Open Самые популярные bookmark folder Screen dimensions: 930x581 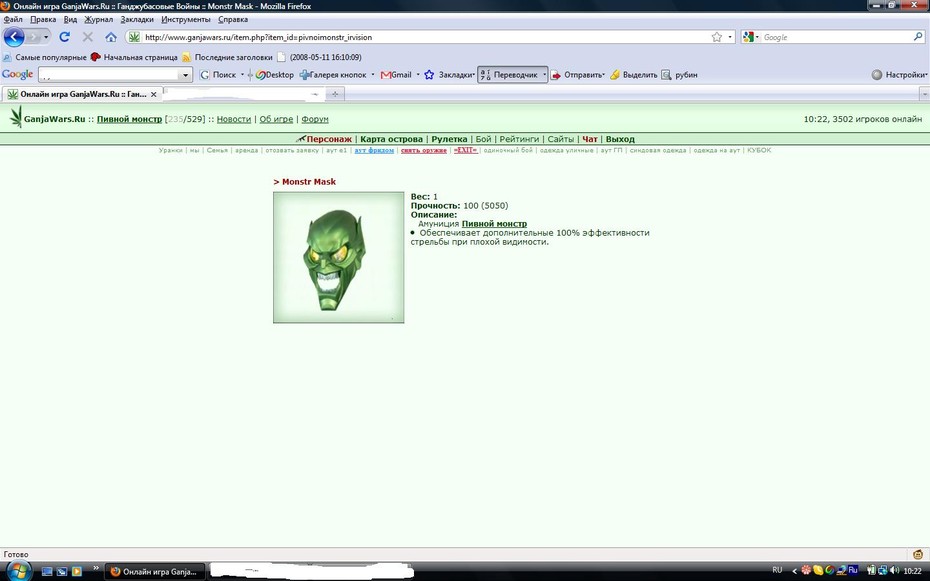(45, 58)
